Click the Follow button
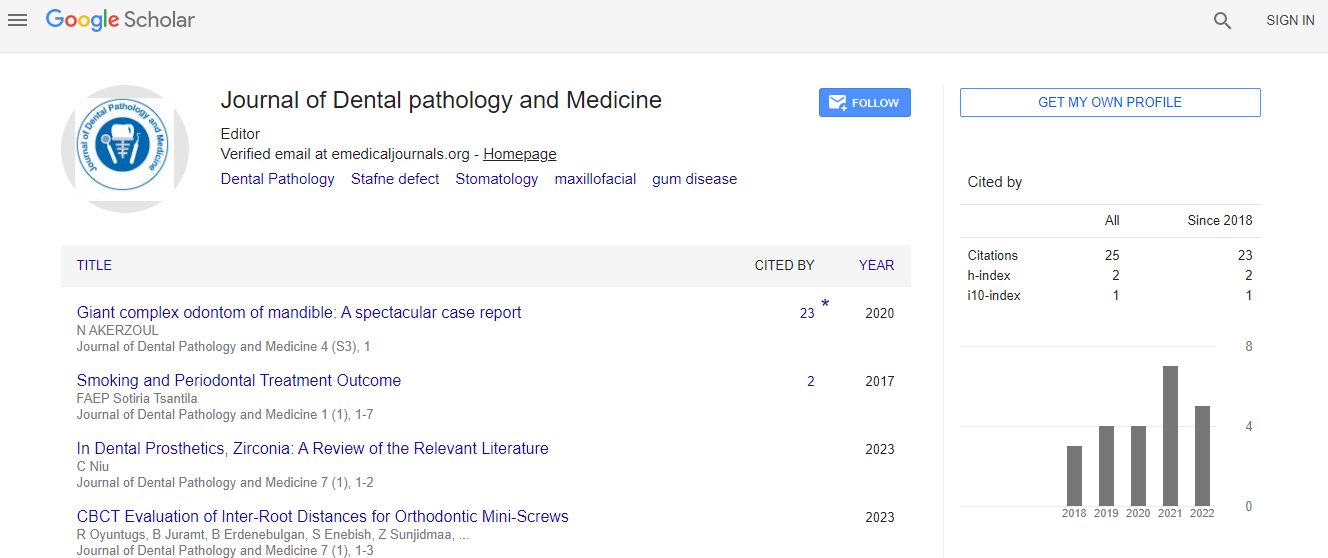1328x558 pixels. [x=864, y=103]
